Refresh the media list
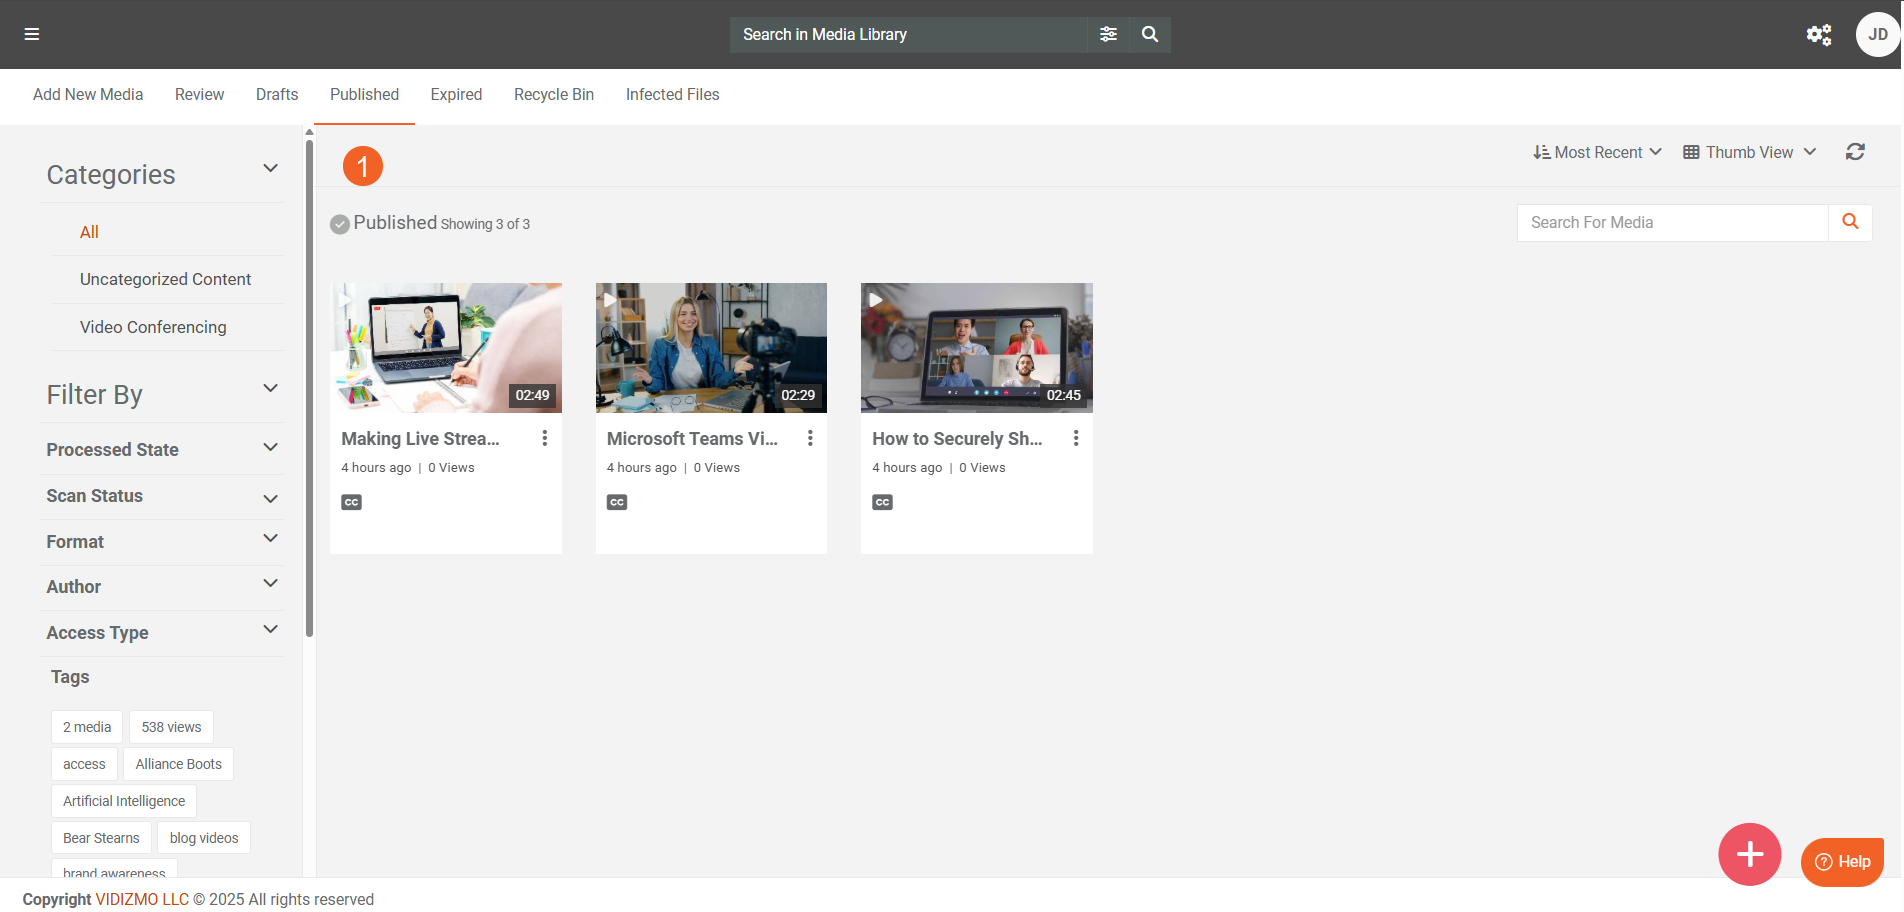1904x912 pixels. (1855, 152)
